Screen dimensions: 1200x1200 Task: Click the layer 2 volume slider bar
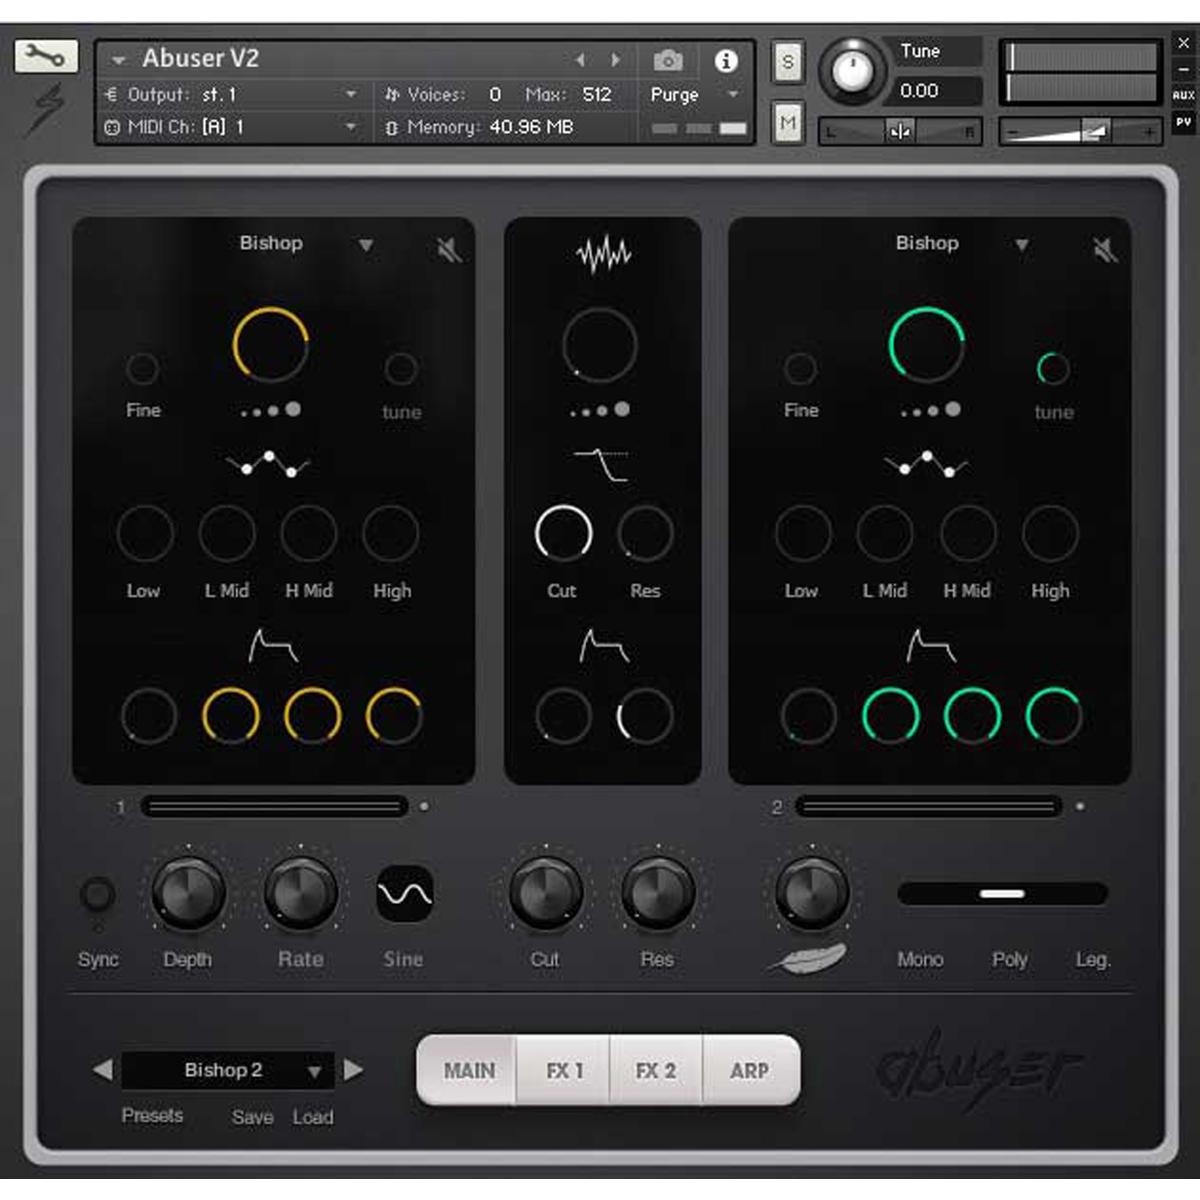click(929, 806)
